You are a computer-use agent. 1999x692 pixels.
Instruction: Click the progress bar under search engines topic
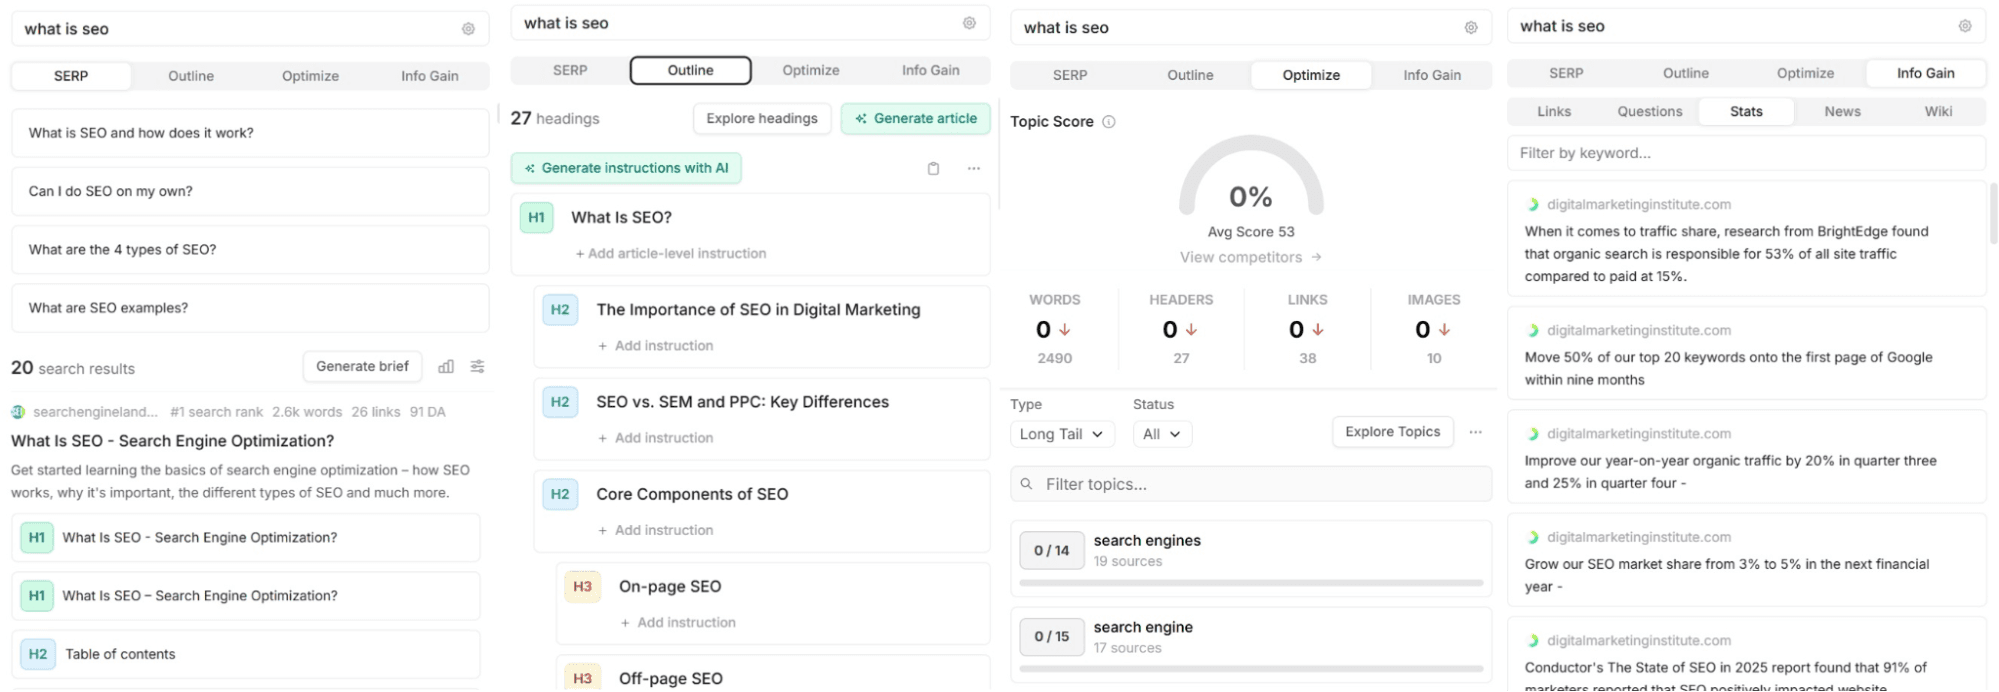(x=1251, y=583)
